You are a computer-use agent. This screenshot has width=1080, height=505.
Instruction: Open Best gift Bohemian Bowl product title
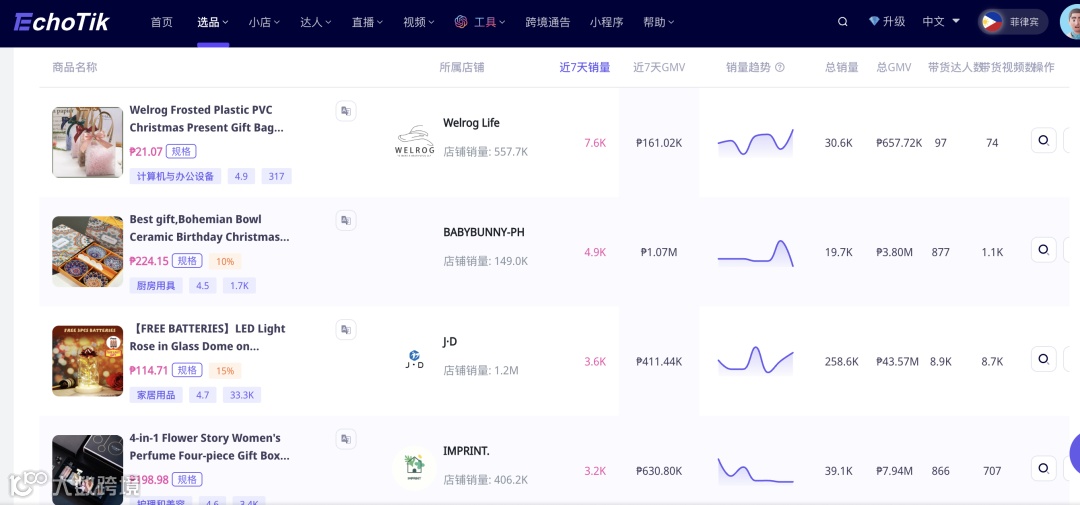(209, 228)
